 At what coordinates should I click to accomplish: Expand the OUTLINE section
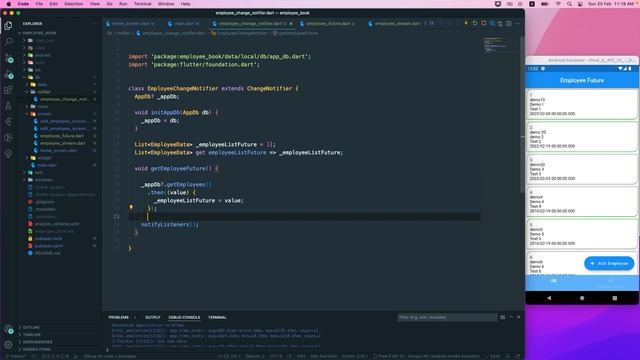tap(31, 327)
